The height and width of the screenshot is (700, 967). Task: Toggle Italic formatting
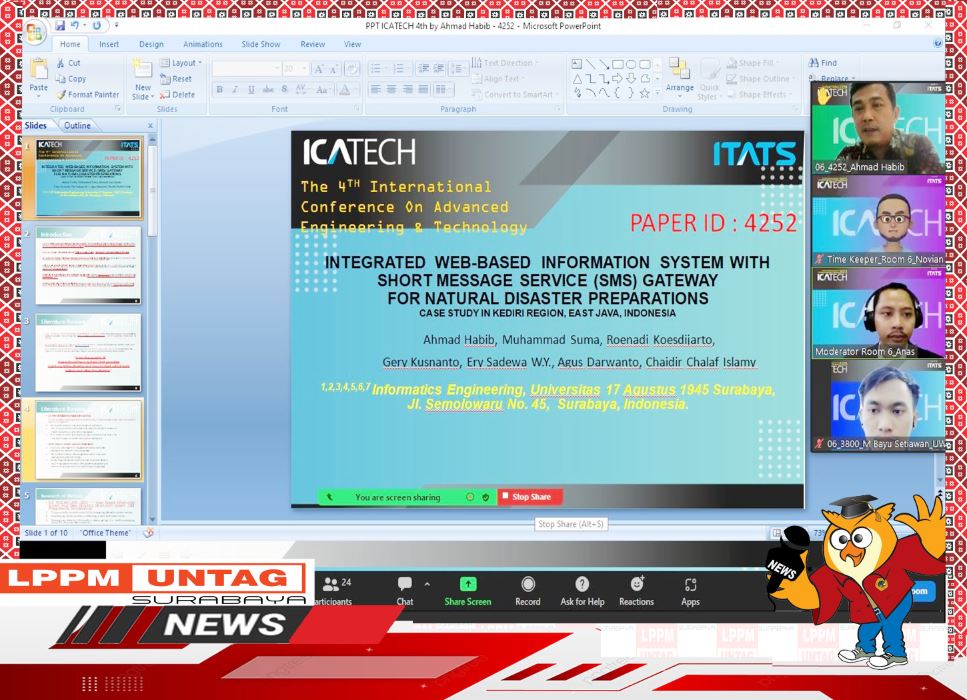[x=235, y=90]
